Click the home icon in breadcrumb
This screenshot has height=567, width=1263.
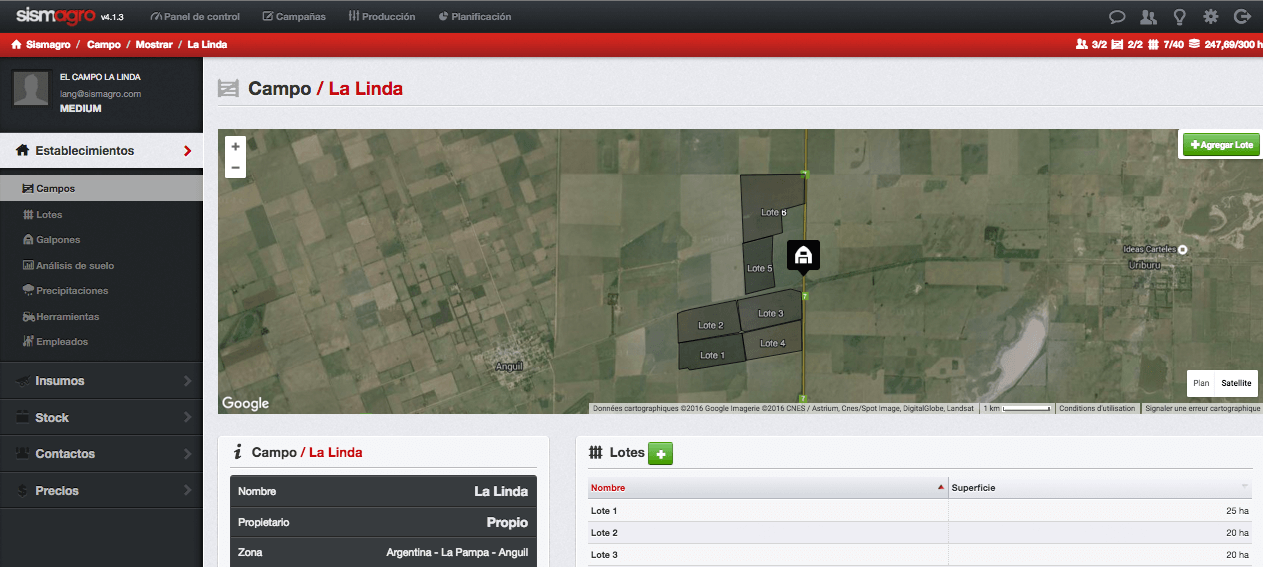click(16, 44)
